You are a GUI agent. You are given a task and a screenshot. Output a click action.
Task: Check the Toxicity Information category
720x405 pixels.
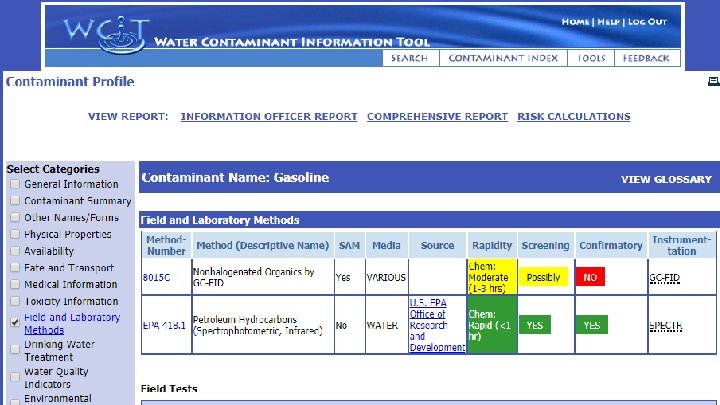click(15, 301)
